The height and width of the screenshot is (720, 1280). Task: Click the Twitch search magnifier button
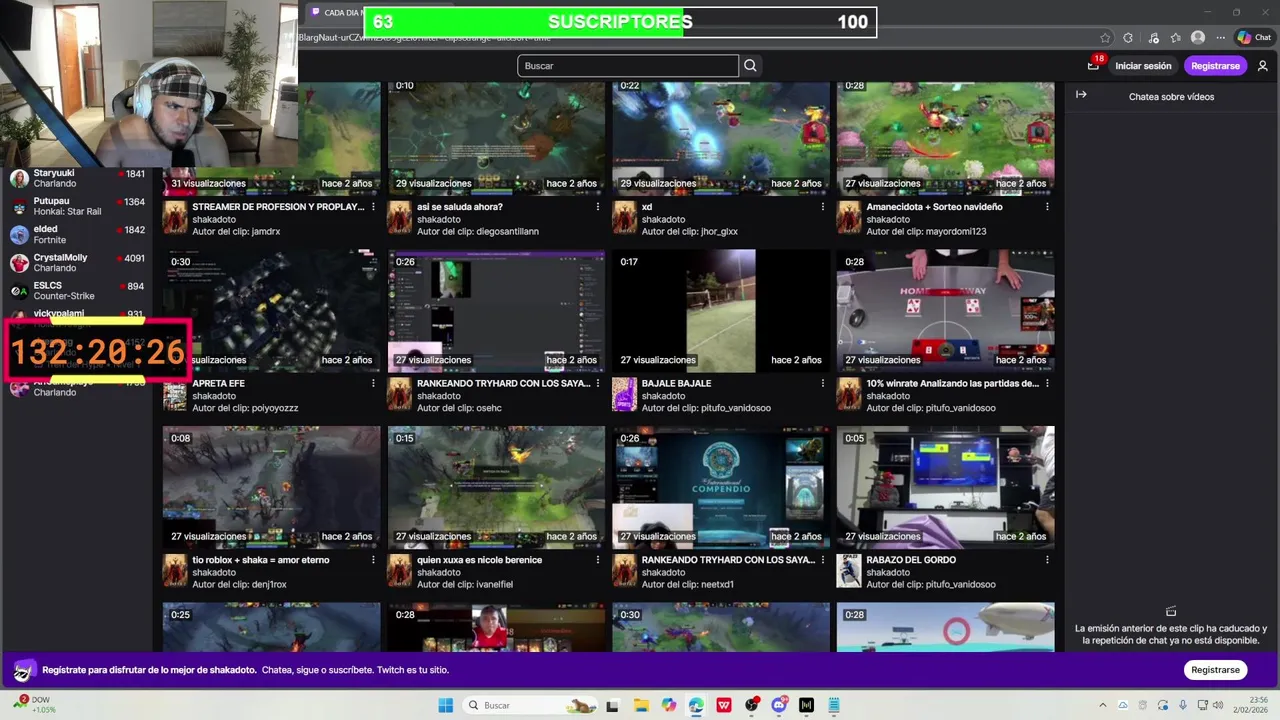click(750, 66)
